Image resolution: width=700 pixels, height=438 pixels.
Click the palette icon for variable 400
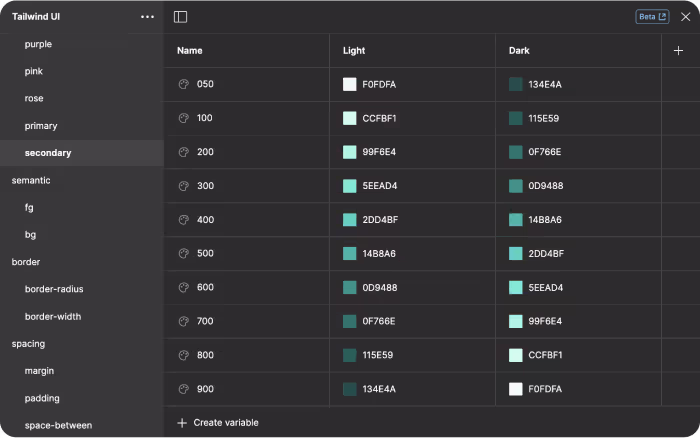coord(183,220)
